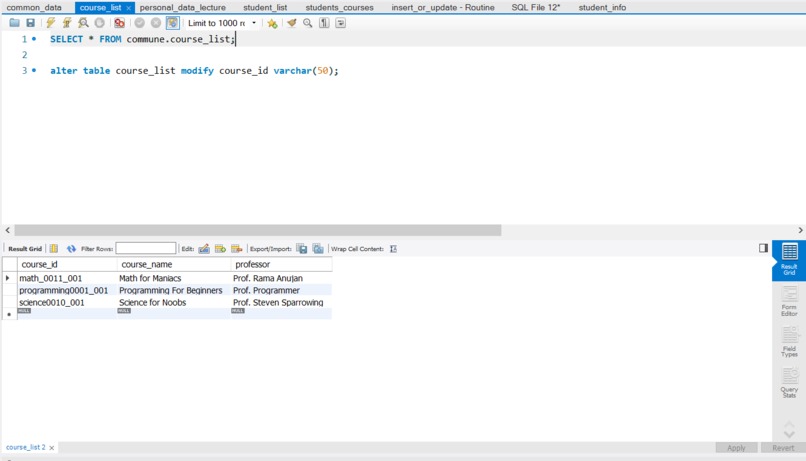
Task: Toggle word wrapping in editor icon
Action: tap(340, 23)
